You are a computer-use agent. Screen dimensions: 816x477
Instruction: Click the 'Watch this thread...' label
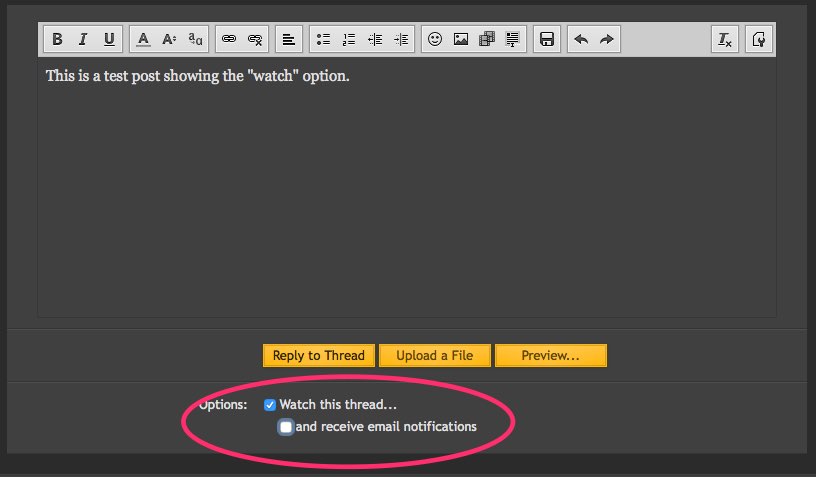338,405
